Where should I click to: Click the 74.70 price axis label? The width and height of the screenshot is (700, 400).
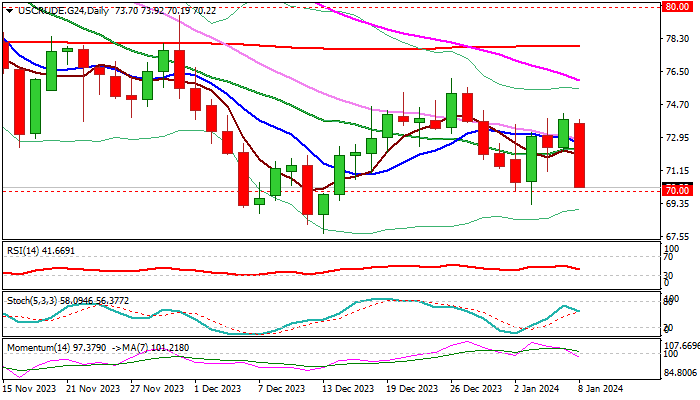677,105
